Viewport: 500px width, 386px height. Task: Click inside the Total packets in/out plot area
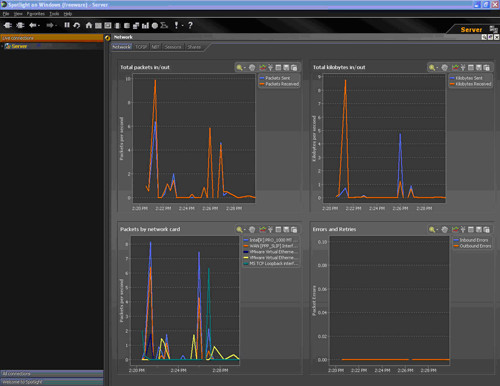(x=194, y=138)
